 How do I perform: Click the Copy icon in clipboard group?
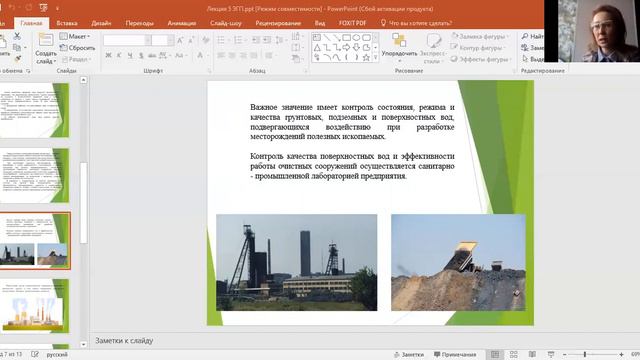point(17,48)
